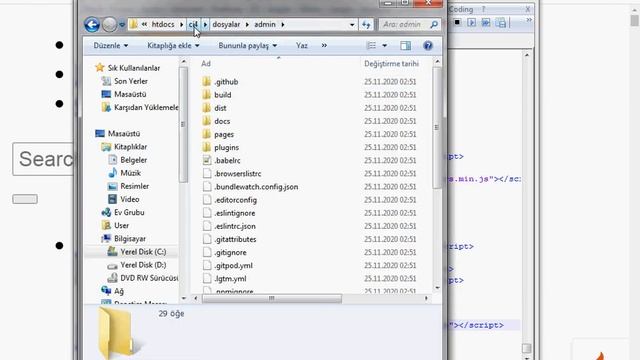Select the .browserslistrc file
Screen dimensions: 640x360
click(x=238, y=173)
